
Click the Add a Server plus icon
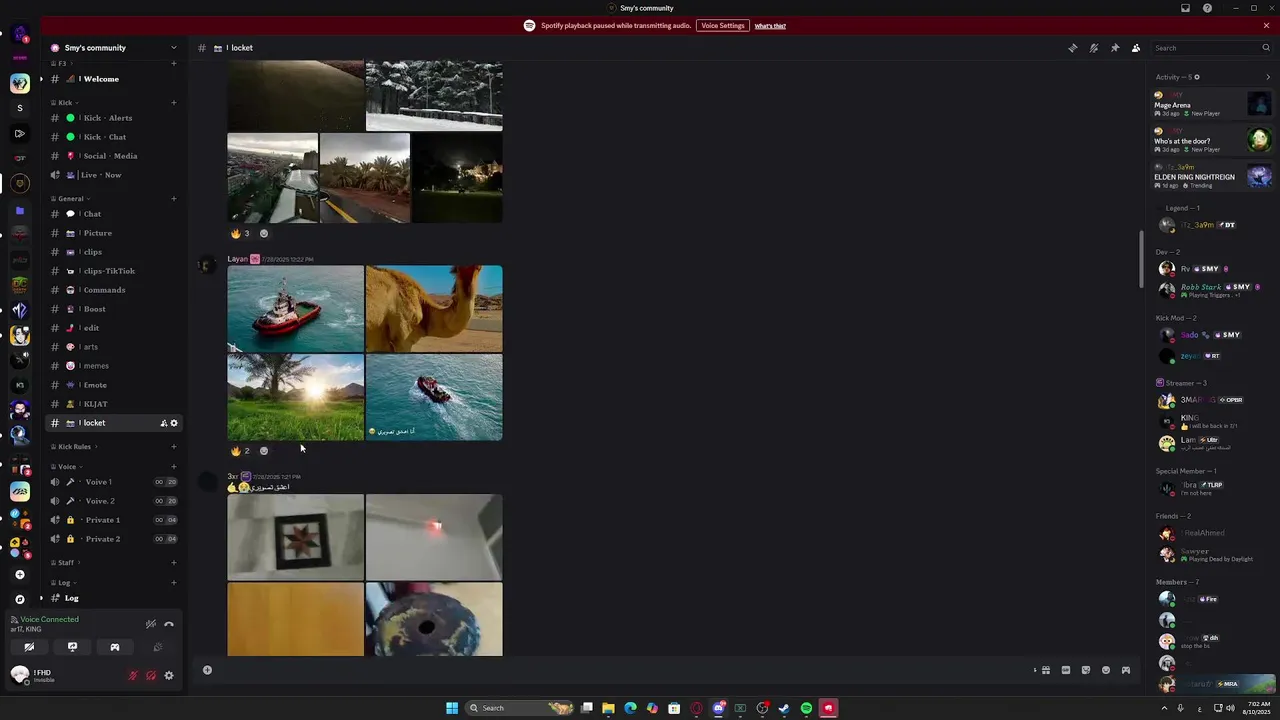[x=19, y=574]
